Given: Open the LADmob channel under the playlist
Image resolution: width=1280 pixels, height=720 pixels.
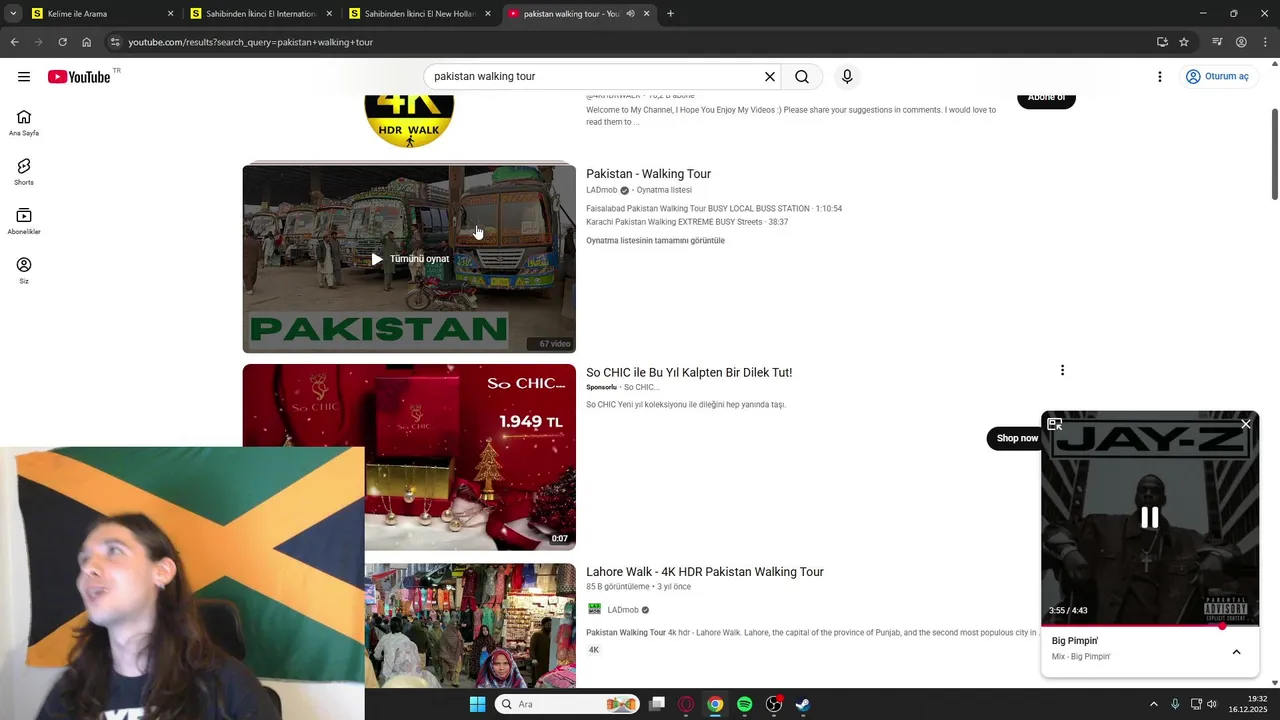Looking at the screenshot, I should point(601,190).
